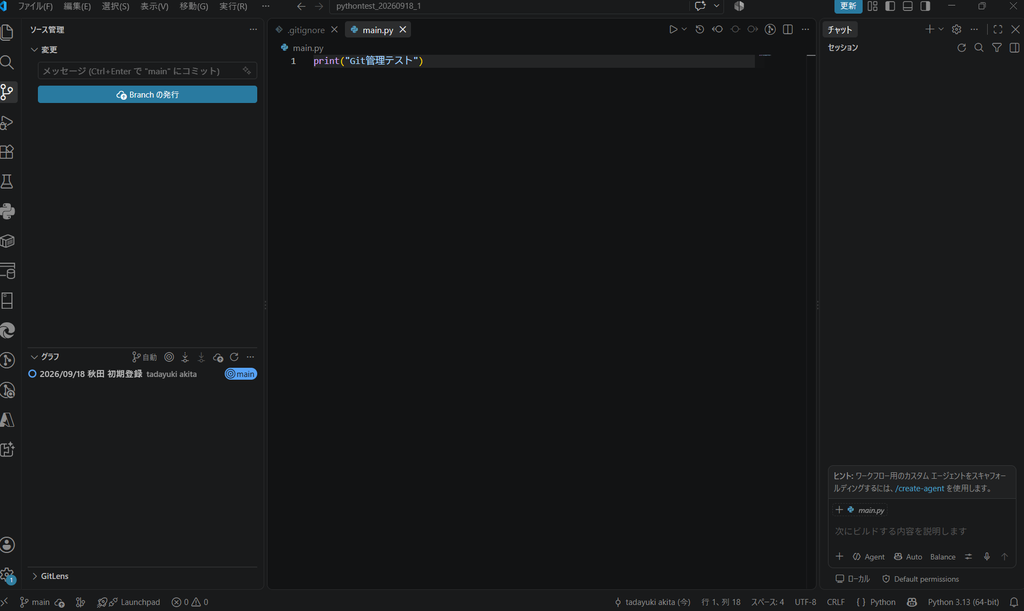Refresh the source control graph
Screen dimensions: 1024x611
(x=234, y=357)
